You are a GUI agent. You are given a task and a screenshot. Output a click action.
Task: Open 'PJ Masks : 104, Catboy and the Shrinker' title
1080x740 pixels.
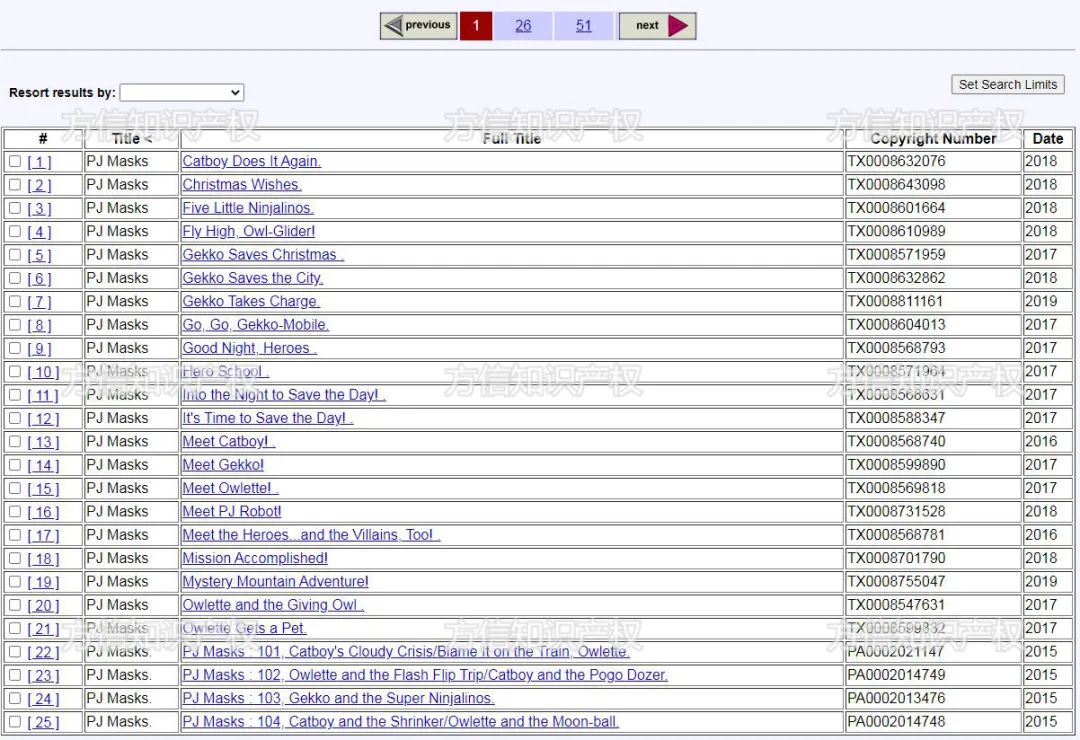[400, 722]
